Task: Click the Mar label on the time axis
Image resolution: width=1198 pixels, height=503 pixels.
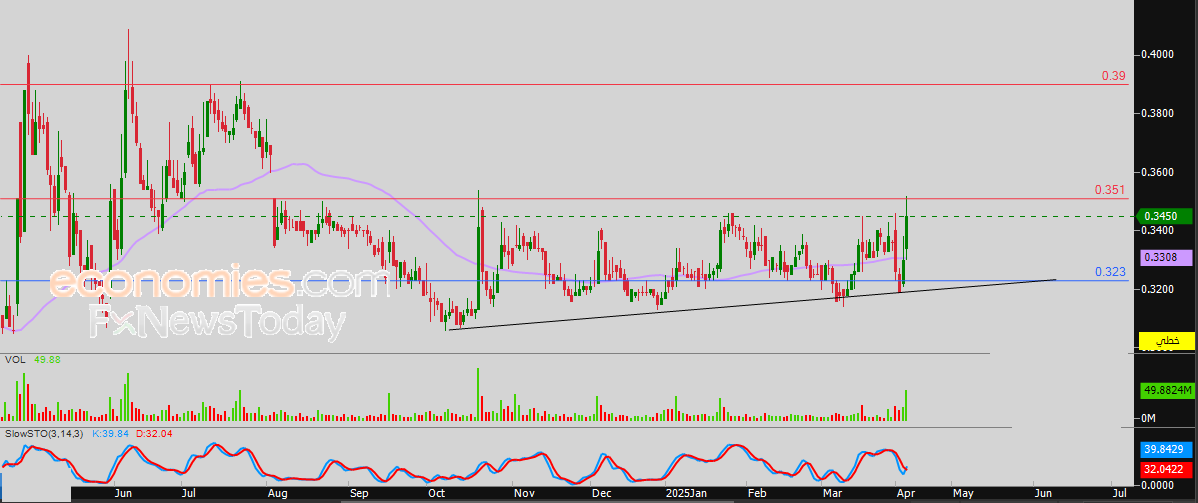Action: 831,494
